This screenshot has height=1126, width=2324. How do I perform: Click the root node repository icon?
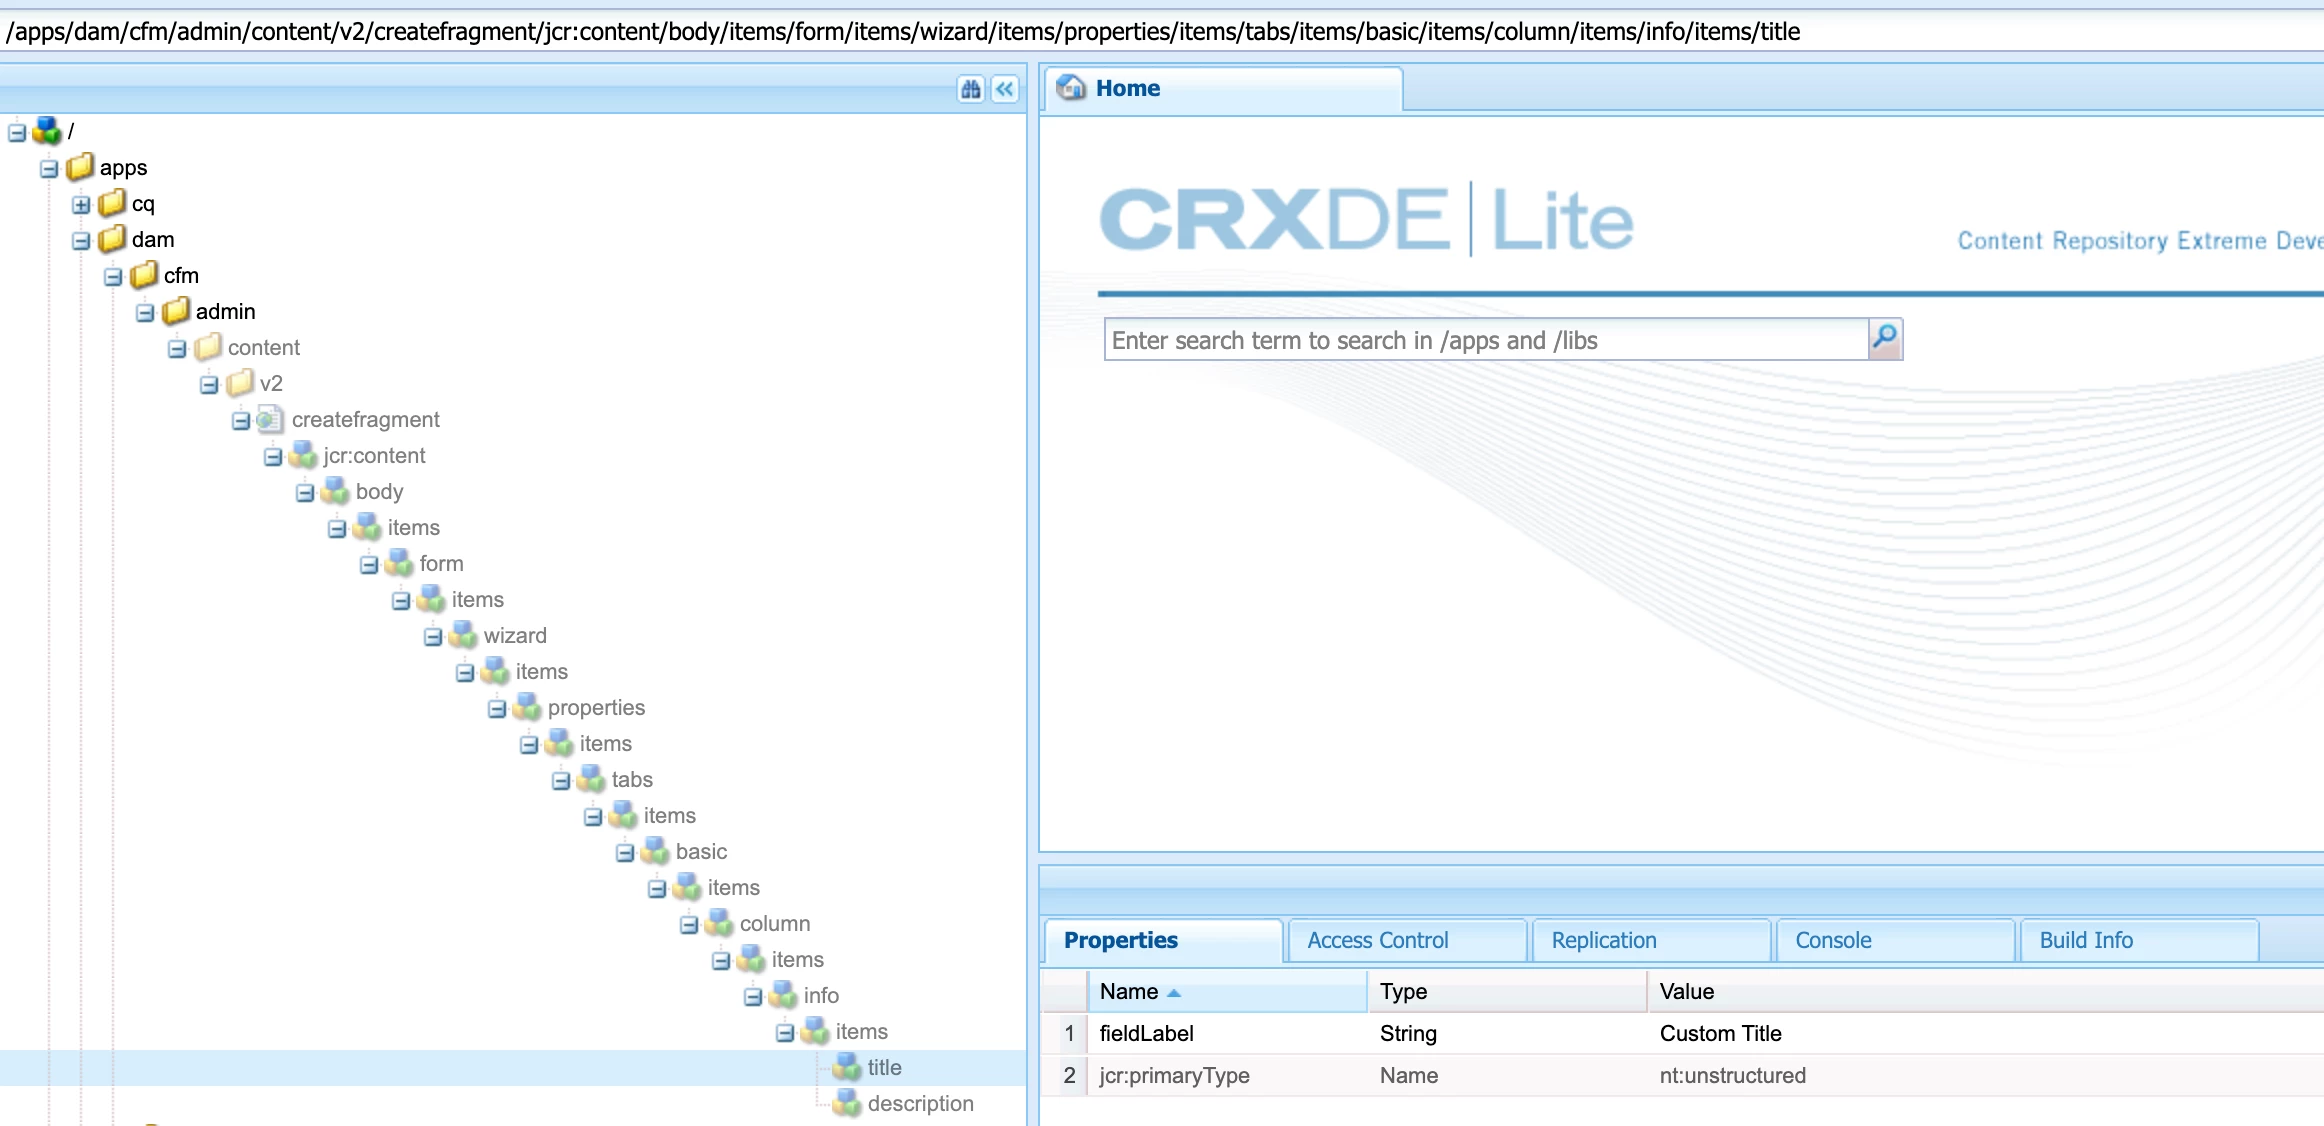pyautogui.click(x=47, y=131)
